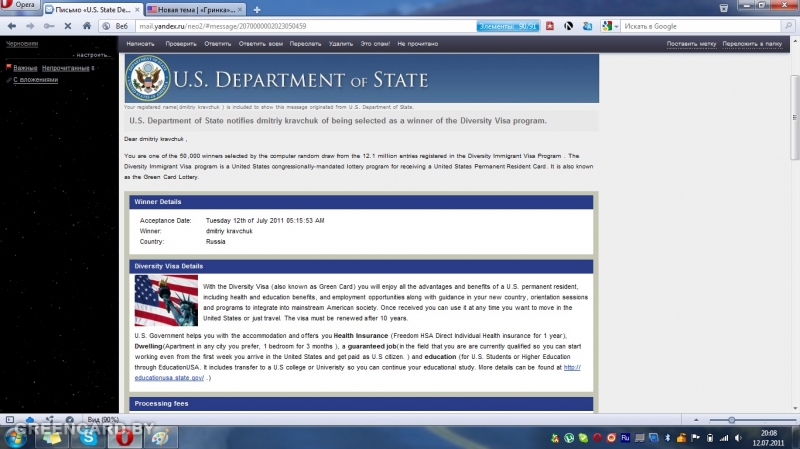The height and width of the screenshot is (449, 800).
Task: Filter by «Непрочитанные» messages
Action: click(x=65, y=68)
